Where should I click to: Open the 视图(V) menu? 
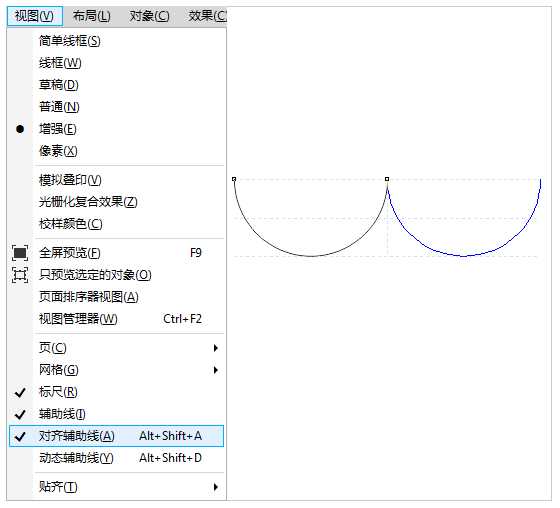35,16
